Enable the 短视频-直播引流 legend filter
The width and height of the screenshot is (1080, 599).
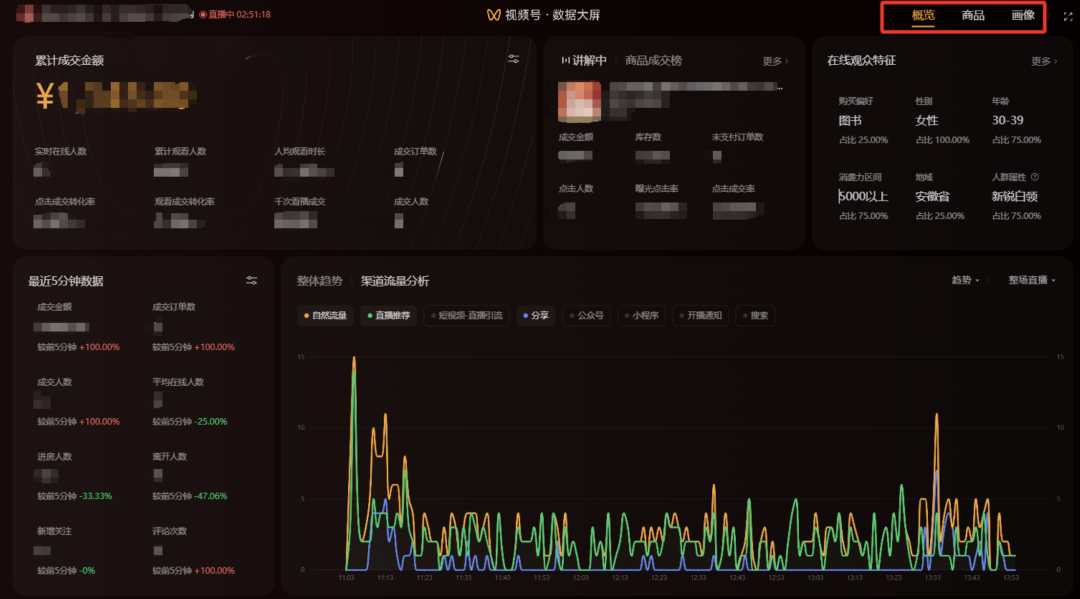click(466, 315)
